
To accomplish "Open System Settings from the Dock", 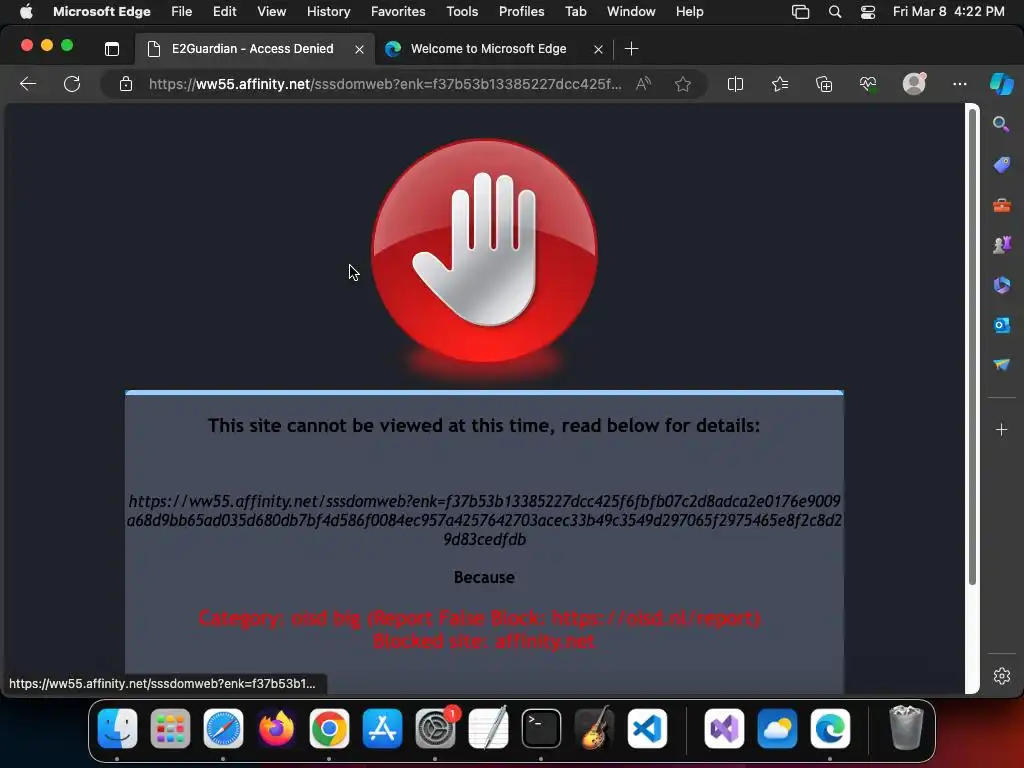I will (435, 728).
